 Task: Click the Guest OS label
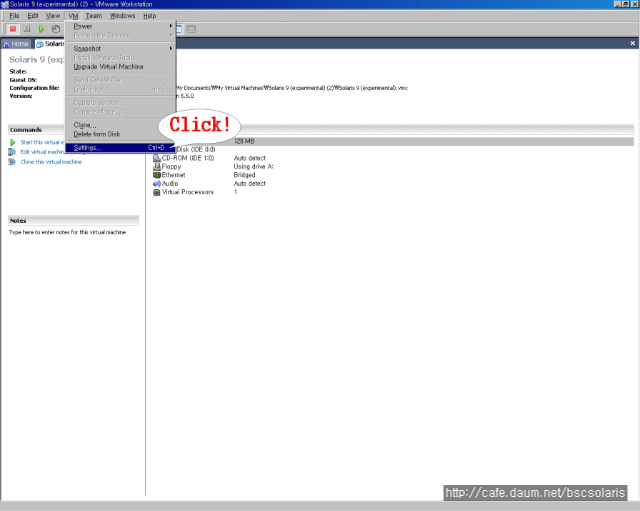click(x=23, y=80)
